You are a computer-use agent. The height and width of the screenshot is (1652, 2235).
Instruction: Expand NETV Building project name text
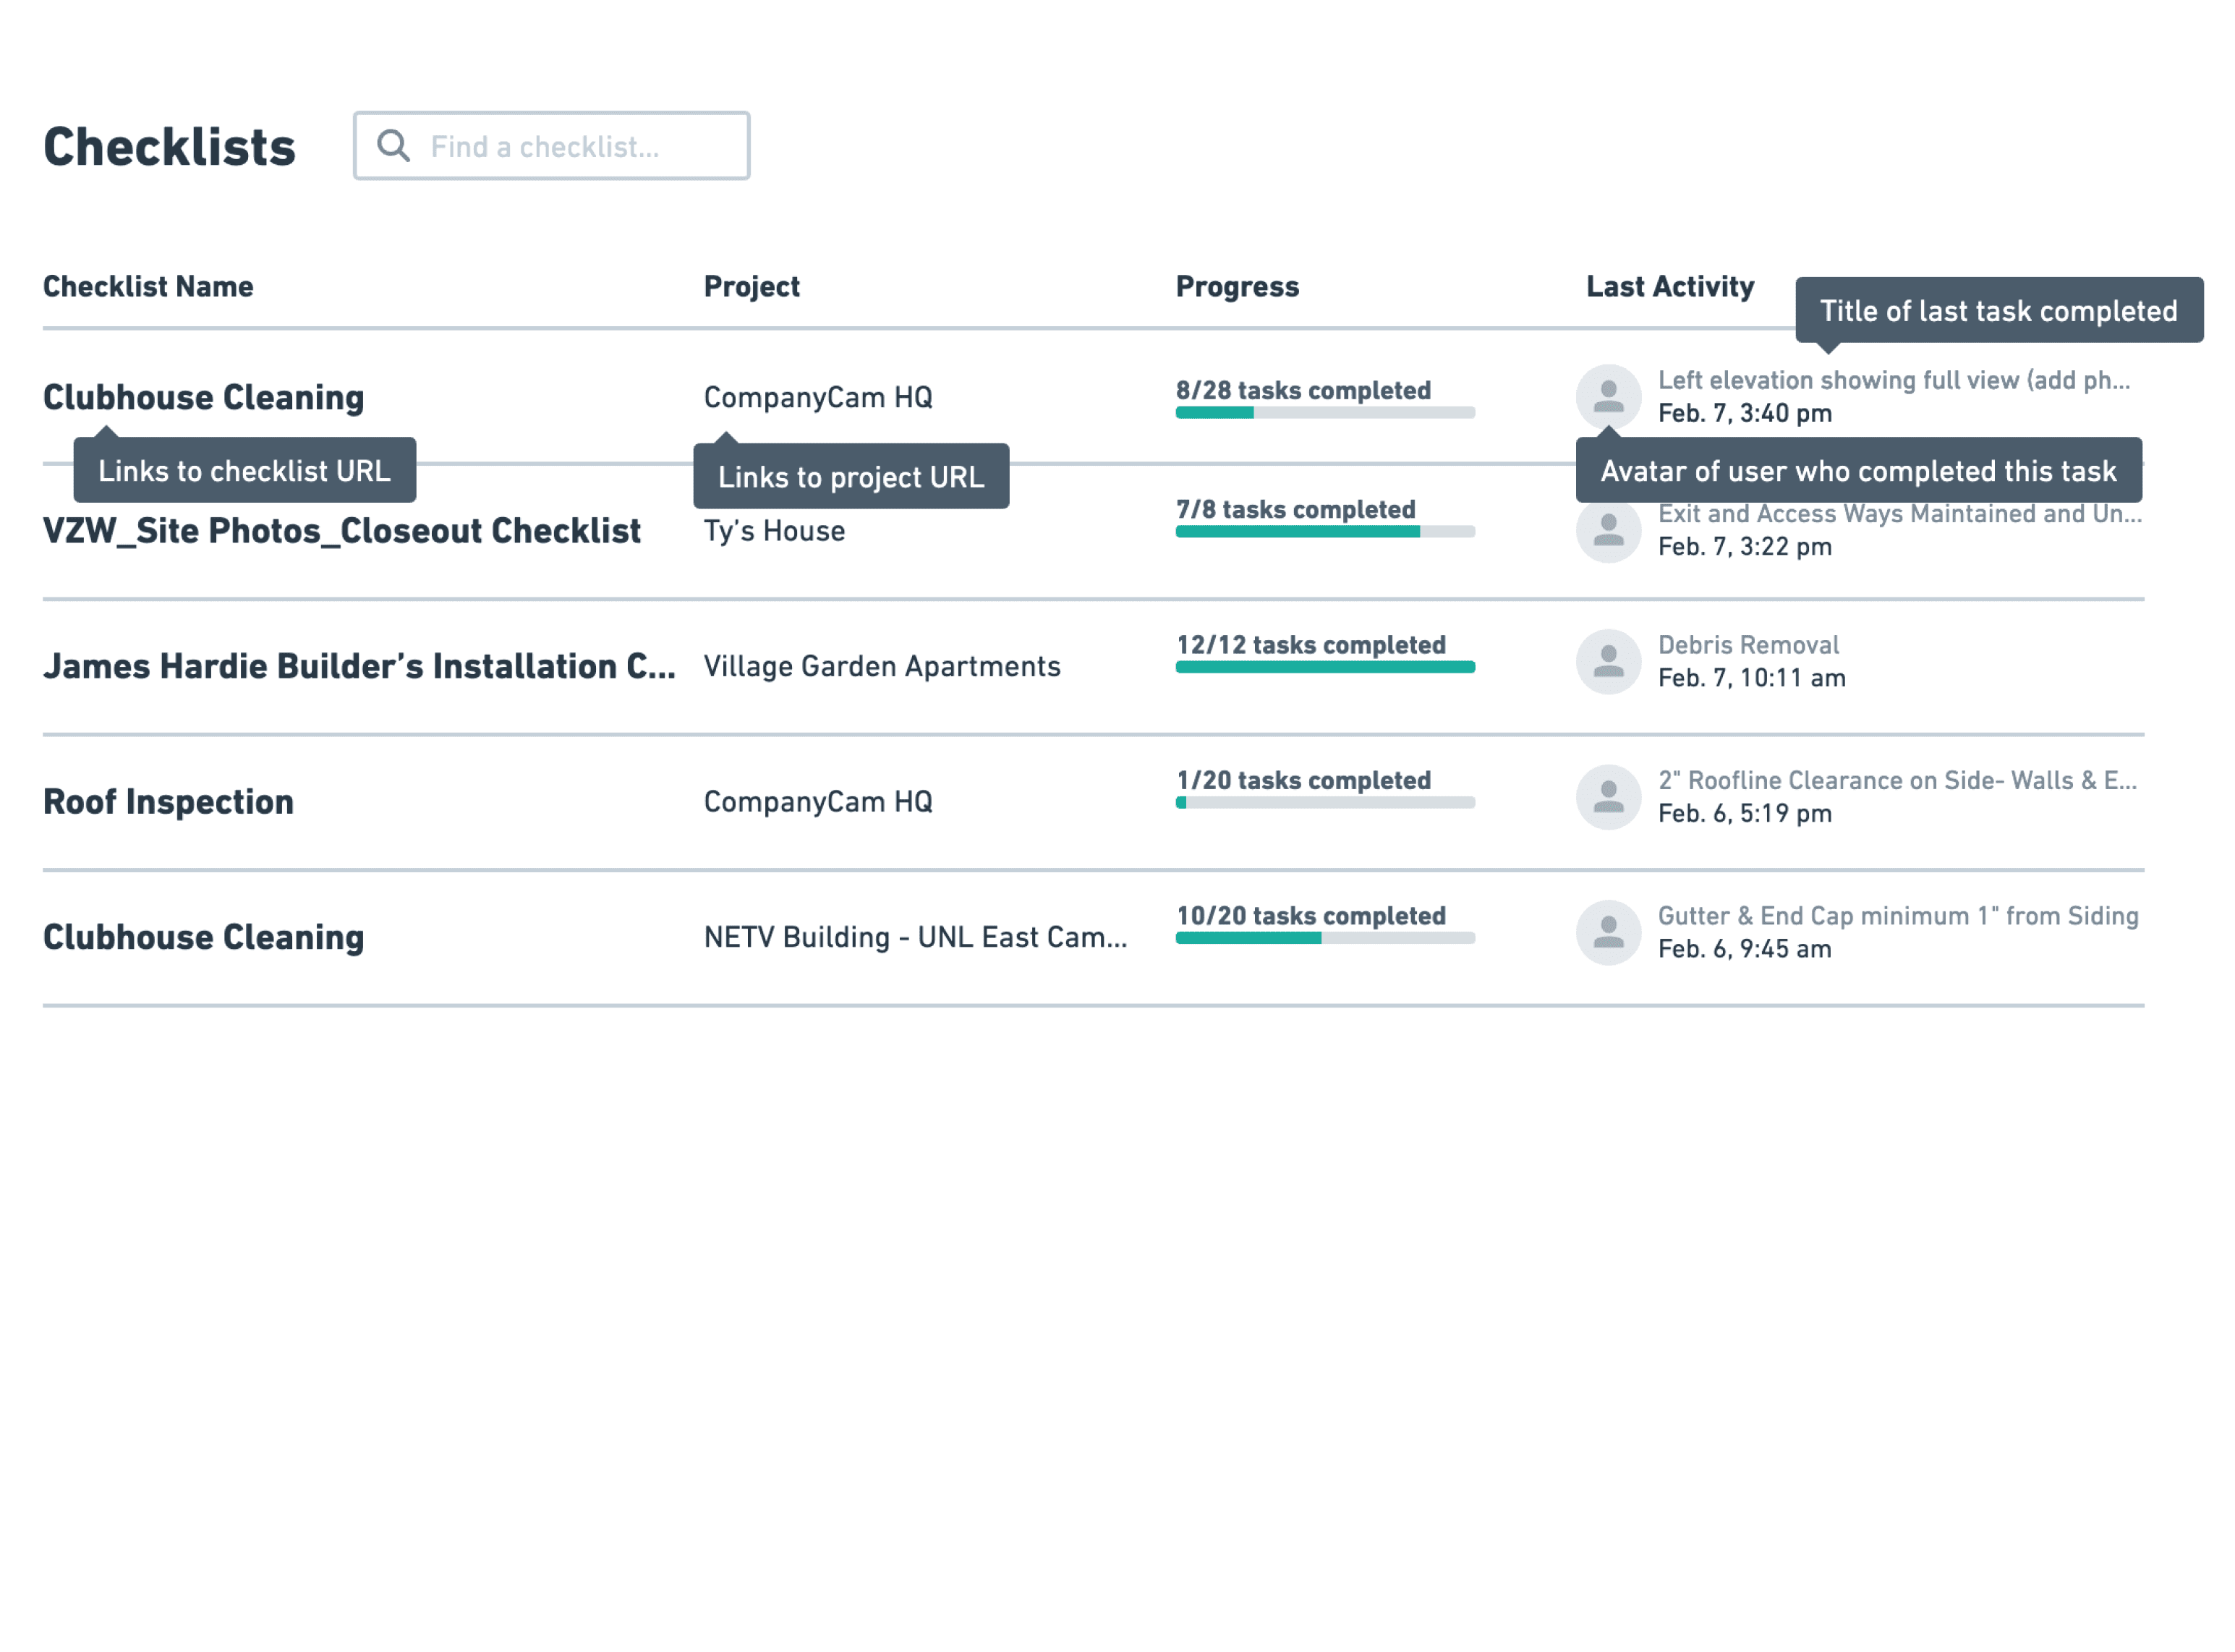[x=914, y=935]
